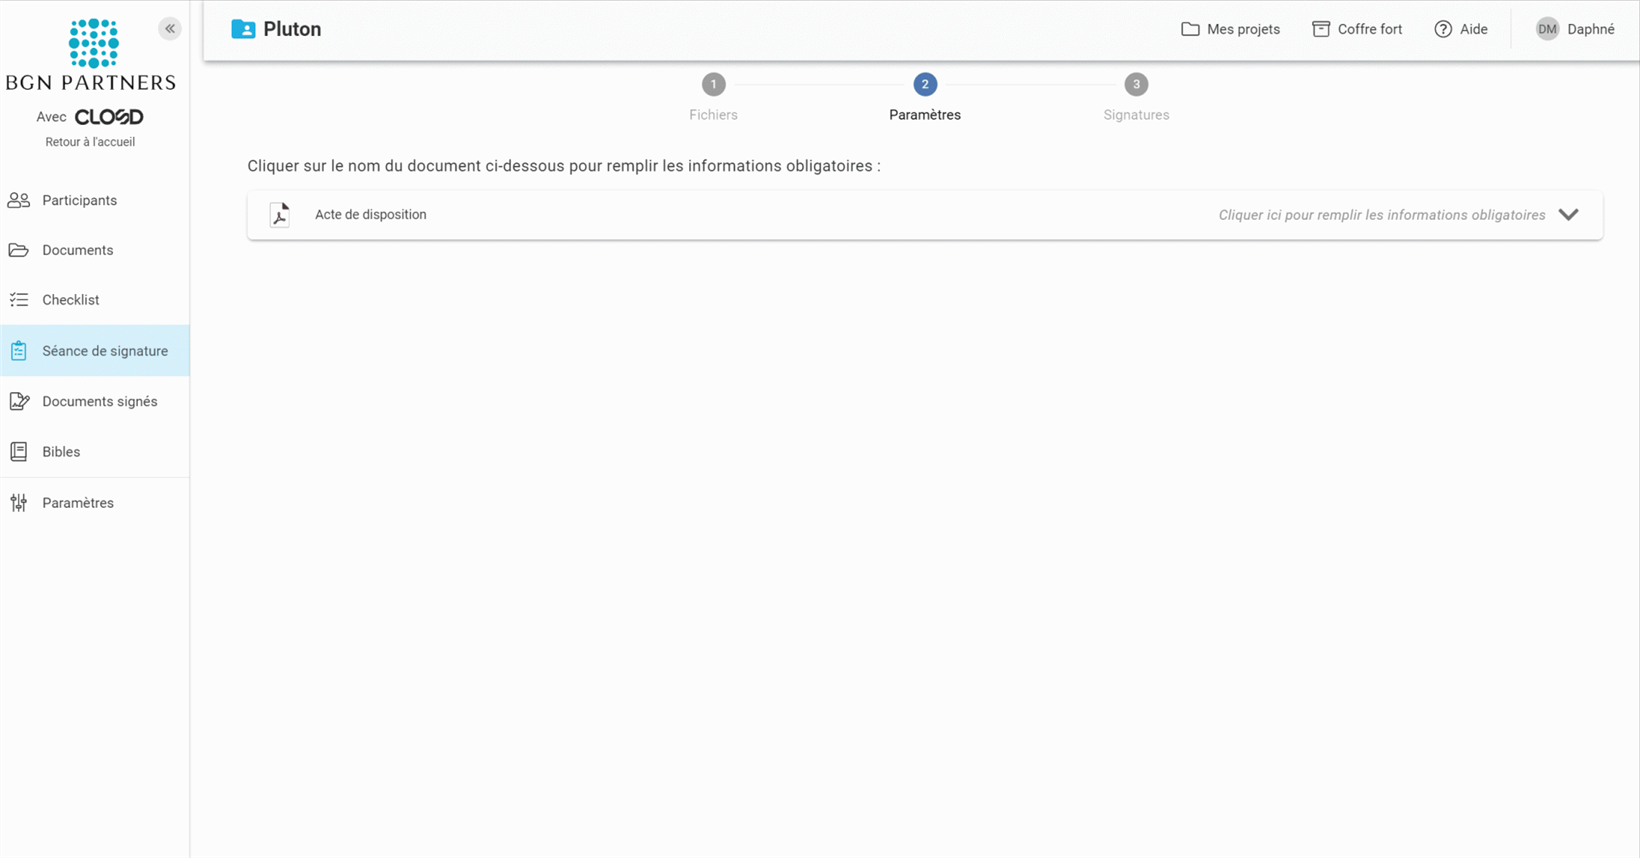This screenshot has width=1640, height=858.
Task: Click the Closd logo in sidebar
Action: [109, 117]
